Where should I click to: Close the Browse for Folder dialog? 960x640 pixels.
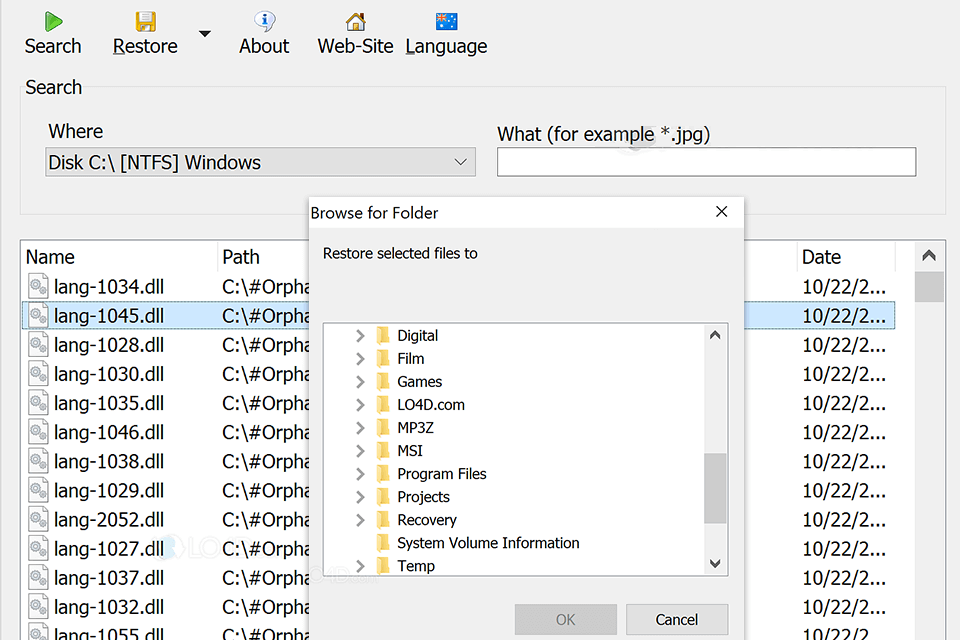click(721, 212)
